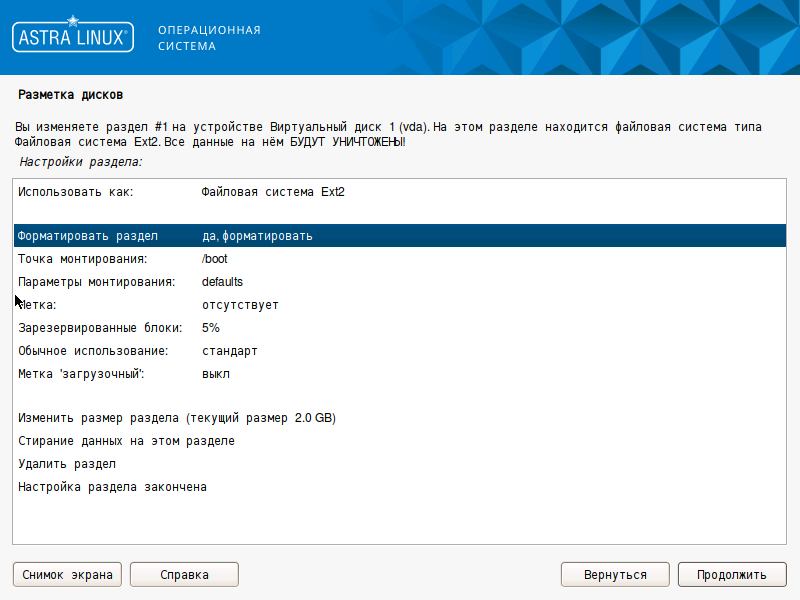Screen dimensions: 800x600
Task: Click the 'Разметка дисков' heading
Action: point(70,95)
